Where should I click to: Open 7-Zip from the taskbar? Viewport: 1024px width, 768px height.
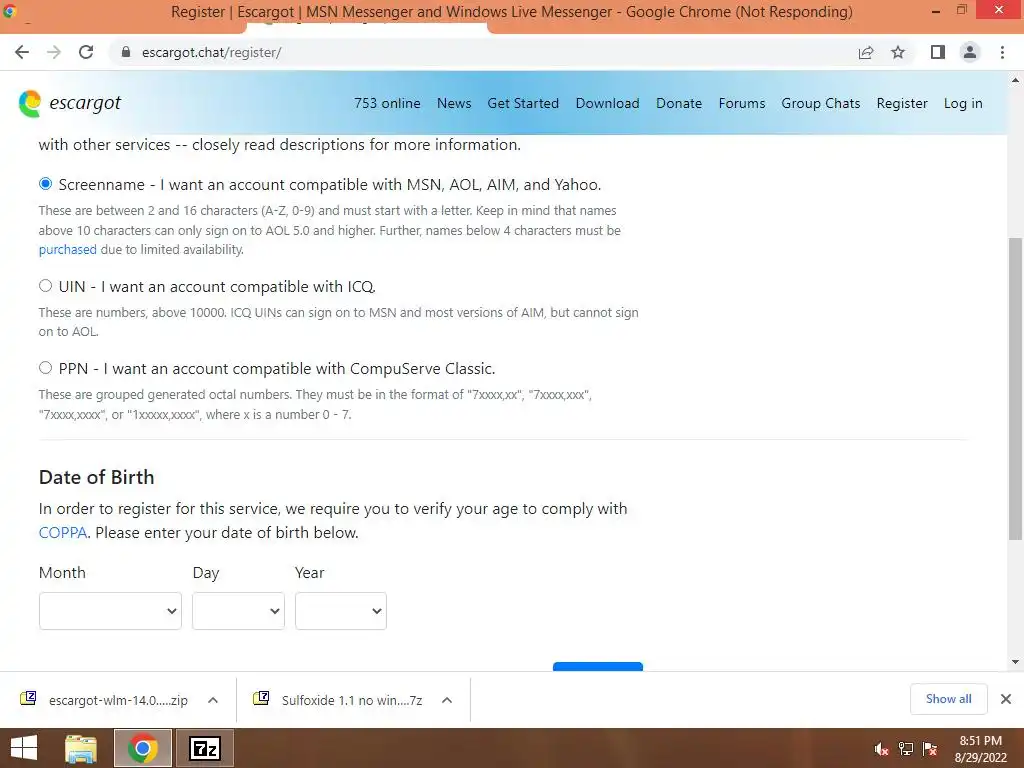coord(204,748)
